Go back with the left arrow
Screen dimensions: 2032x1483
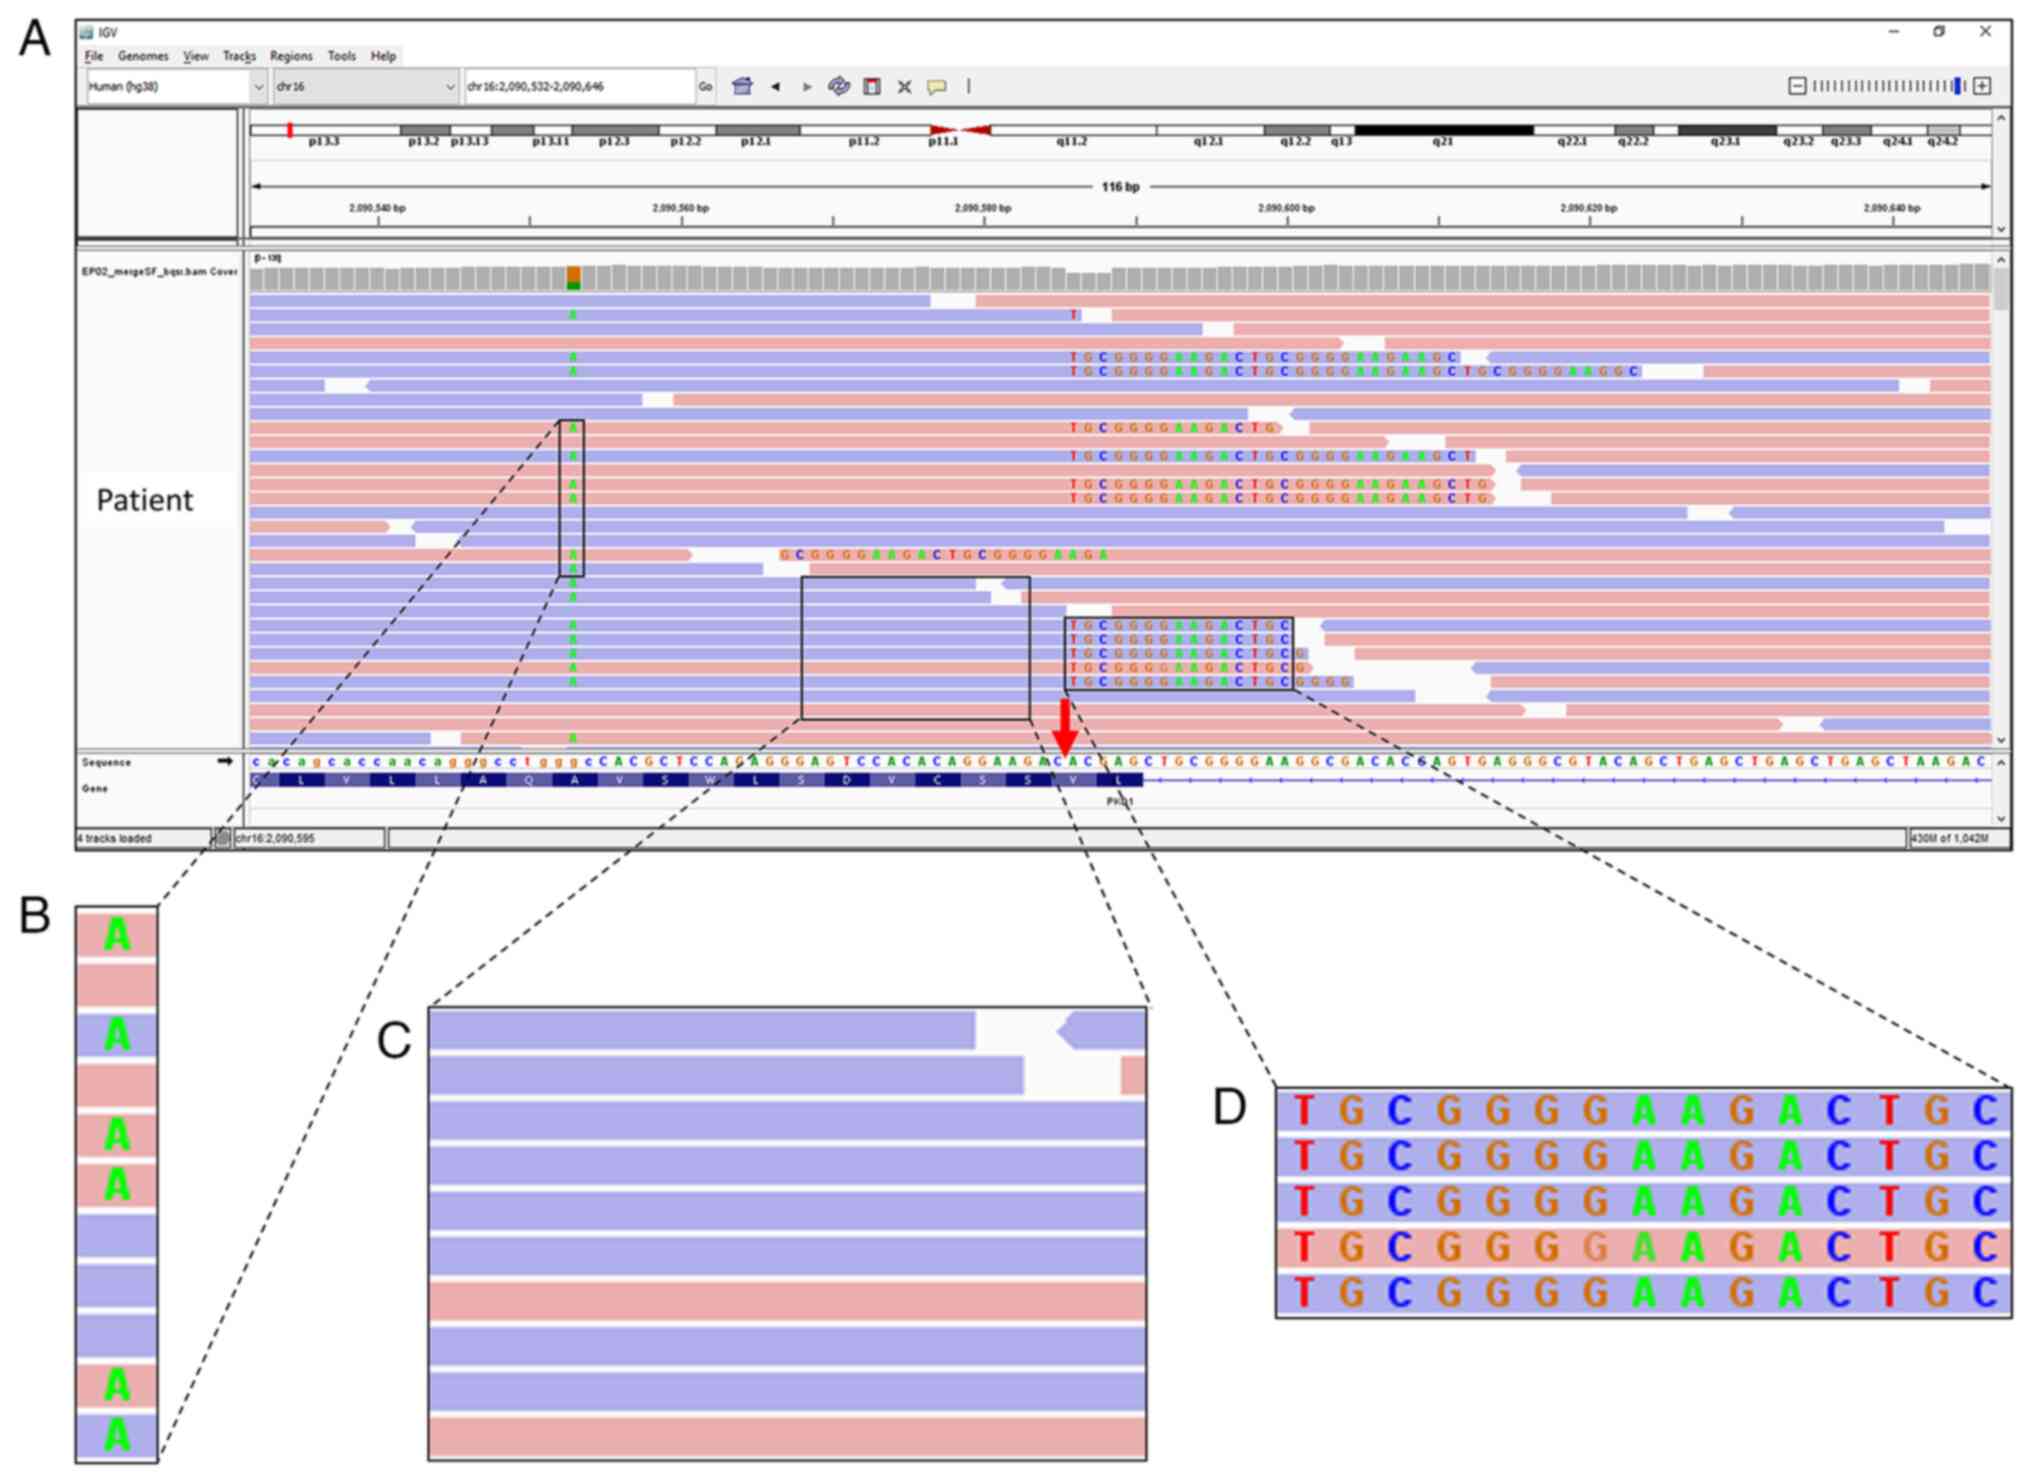point(775,87)
